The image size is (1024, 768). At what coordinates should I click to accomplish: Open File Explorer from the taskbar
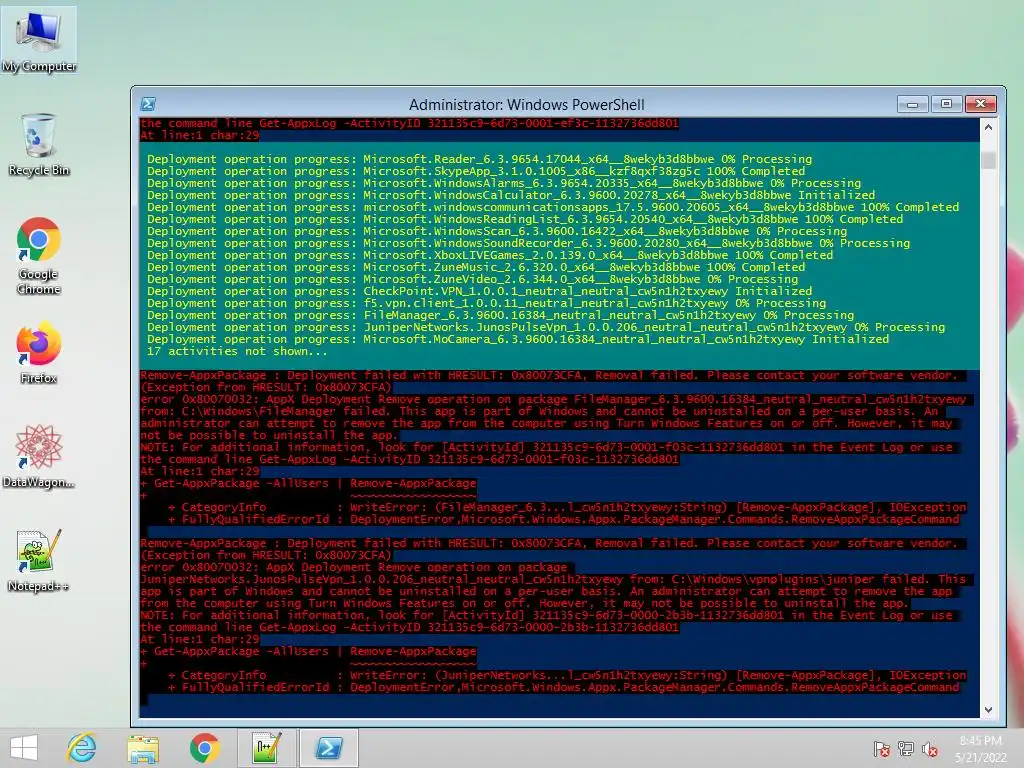pyautogui.click(x=143, y=748)
